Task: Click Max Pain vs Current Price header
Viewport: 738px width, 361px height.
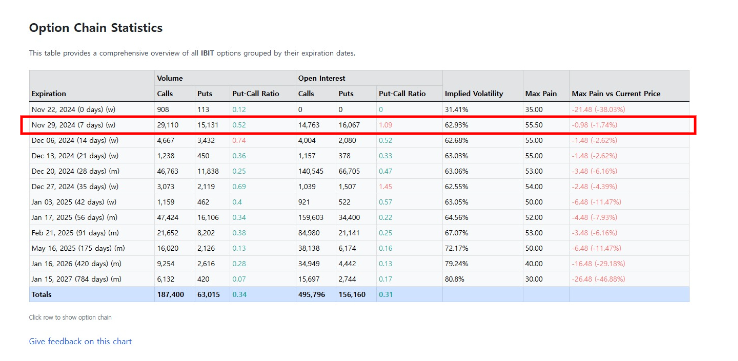Action: click(x=616, y=94)
